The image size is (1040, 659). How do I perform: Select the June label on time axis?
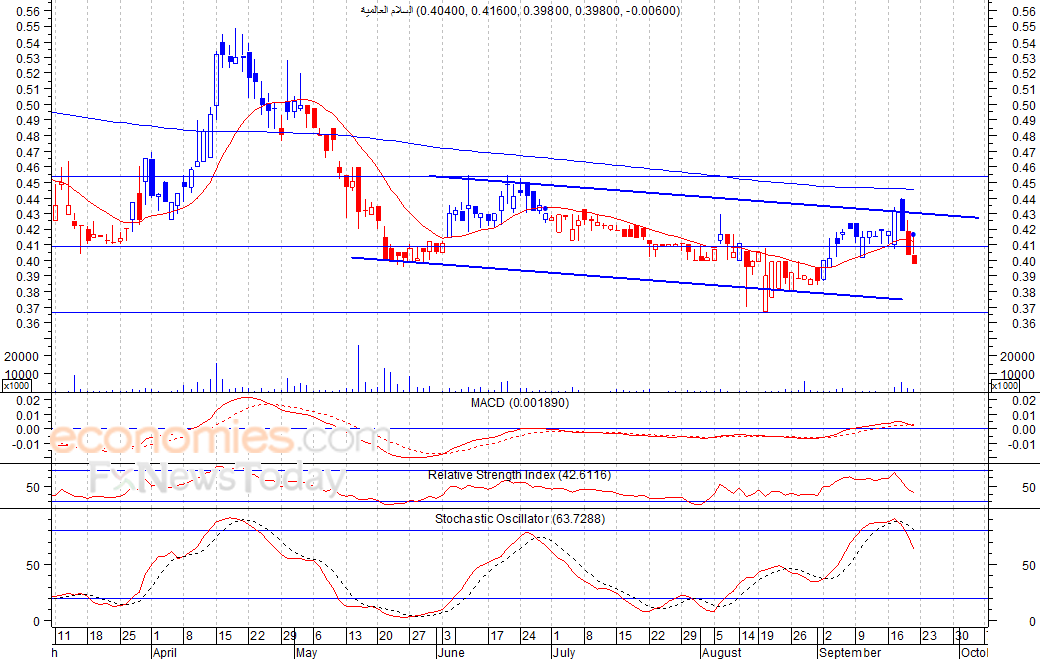(x=450, y=652)
